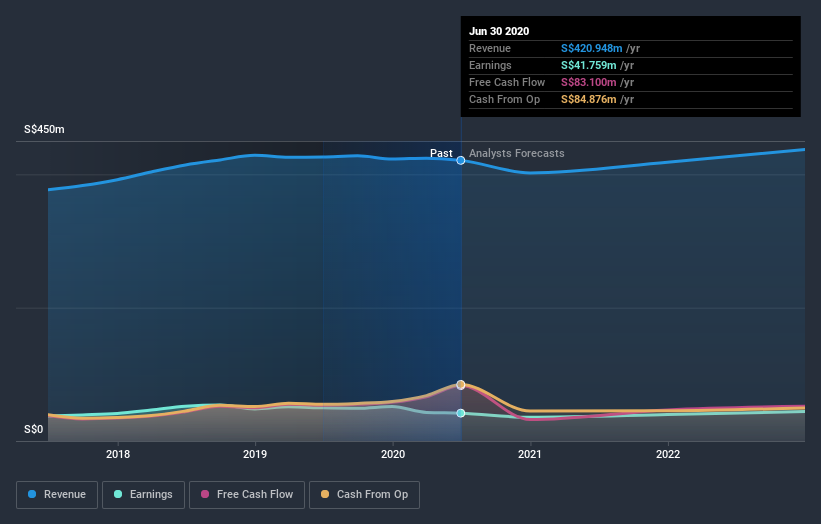Toggle the Free Cash Flow legend button
The width and height of the screenshot is (821, 524).
[247, 495]
